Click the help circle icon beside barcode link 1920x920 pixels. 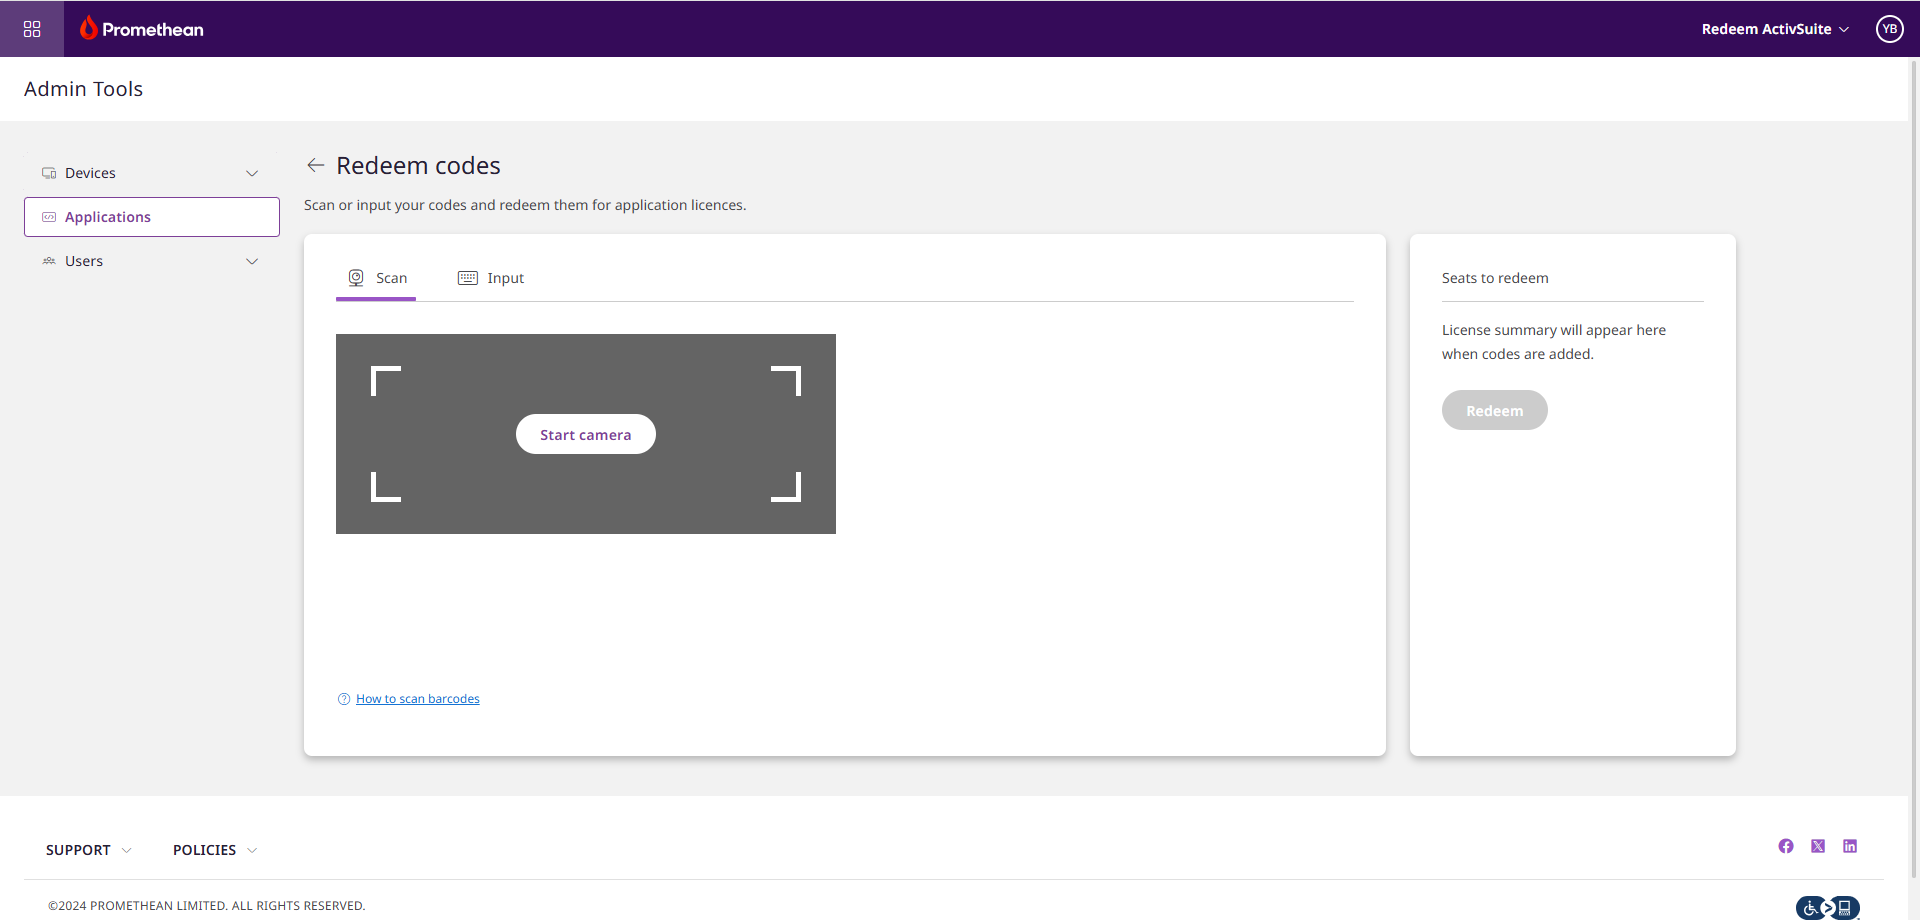(x=344, y=699)
